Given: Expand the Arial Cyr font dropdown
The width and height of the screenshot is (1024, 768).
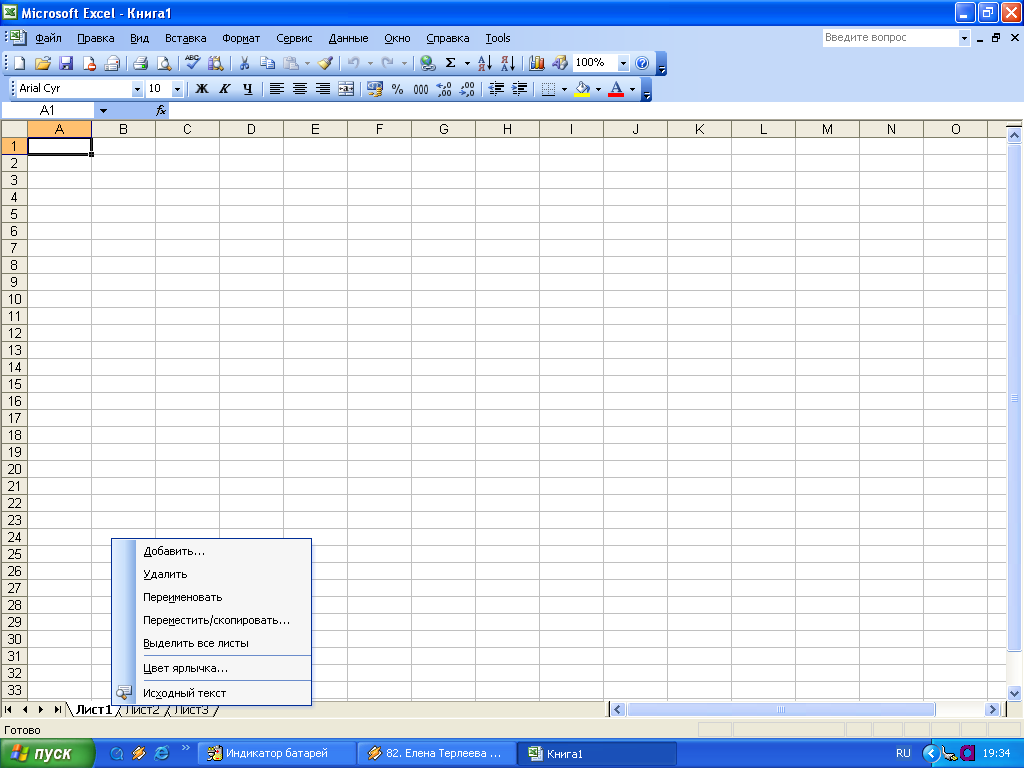Looking at the screenshot, I should [137, 89].
